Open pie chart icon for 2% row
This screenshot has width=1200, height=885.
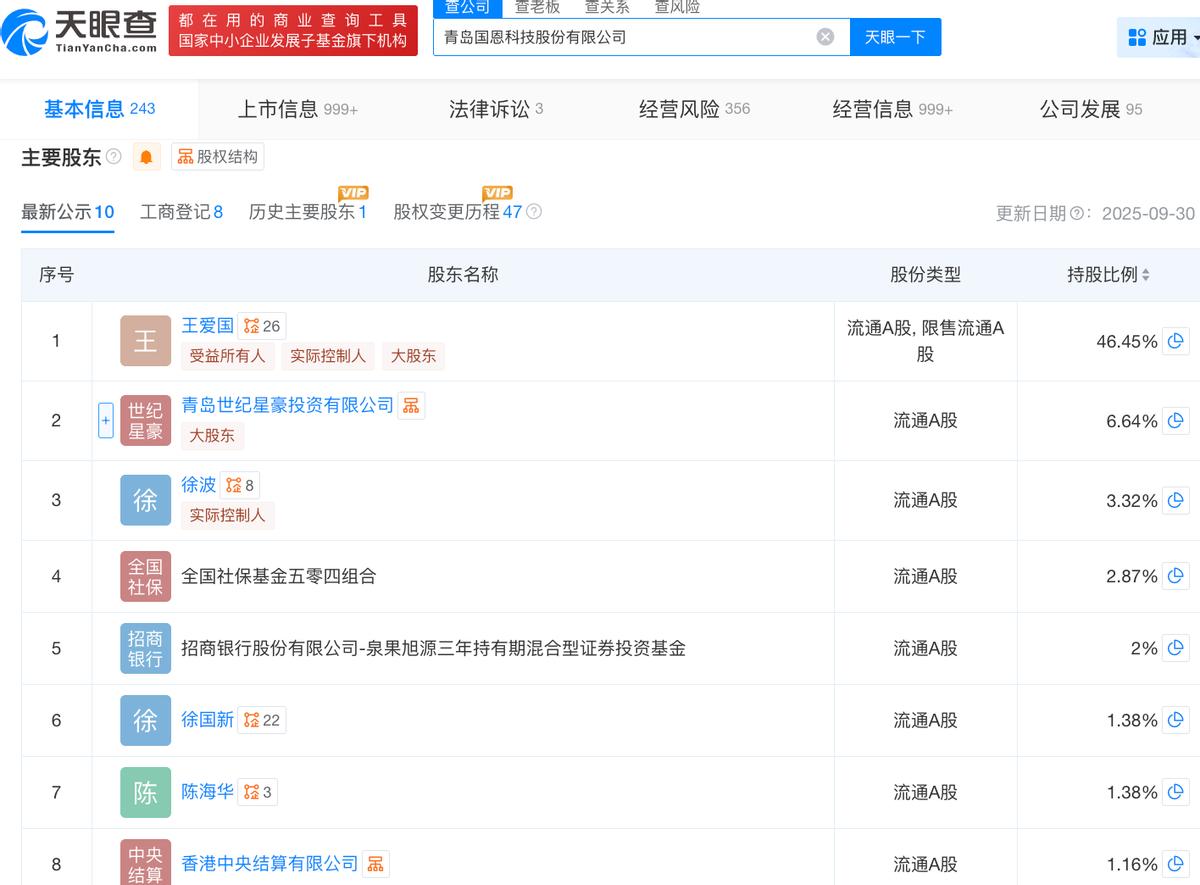click(x=1176, y=648)
